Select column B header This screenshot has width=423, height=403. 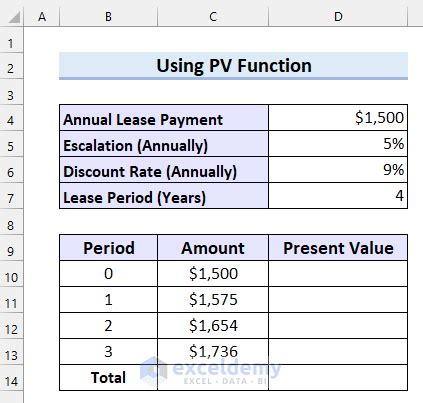(x=108, y=16)
